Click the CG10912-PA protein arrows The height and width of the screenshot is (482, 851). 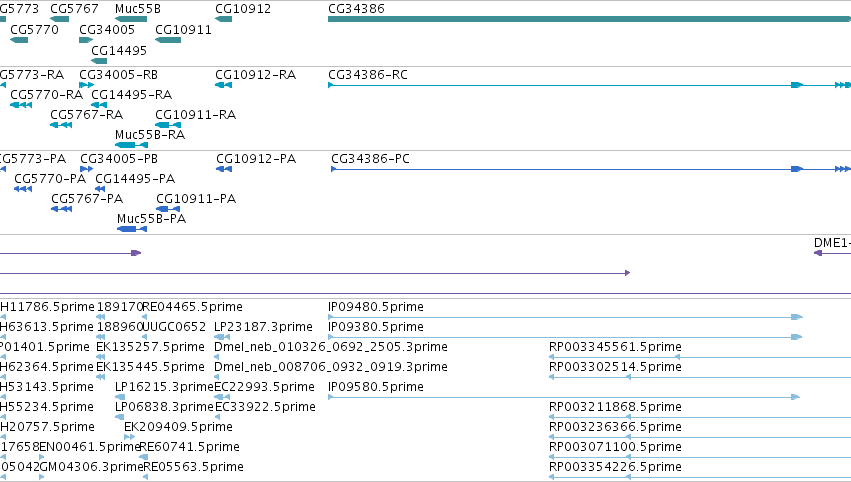[x=224, y=169]
